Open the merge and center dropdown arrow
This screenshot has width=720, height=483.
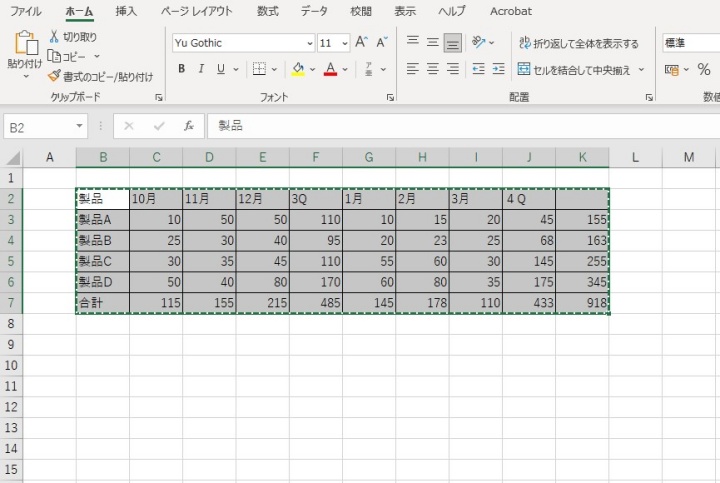point(641,69)
